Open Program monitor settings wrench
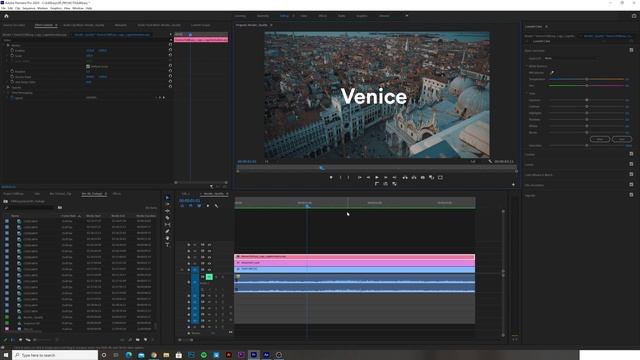 [x=490, y=161]
